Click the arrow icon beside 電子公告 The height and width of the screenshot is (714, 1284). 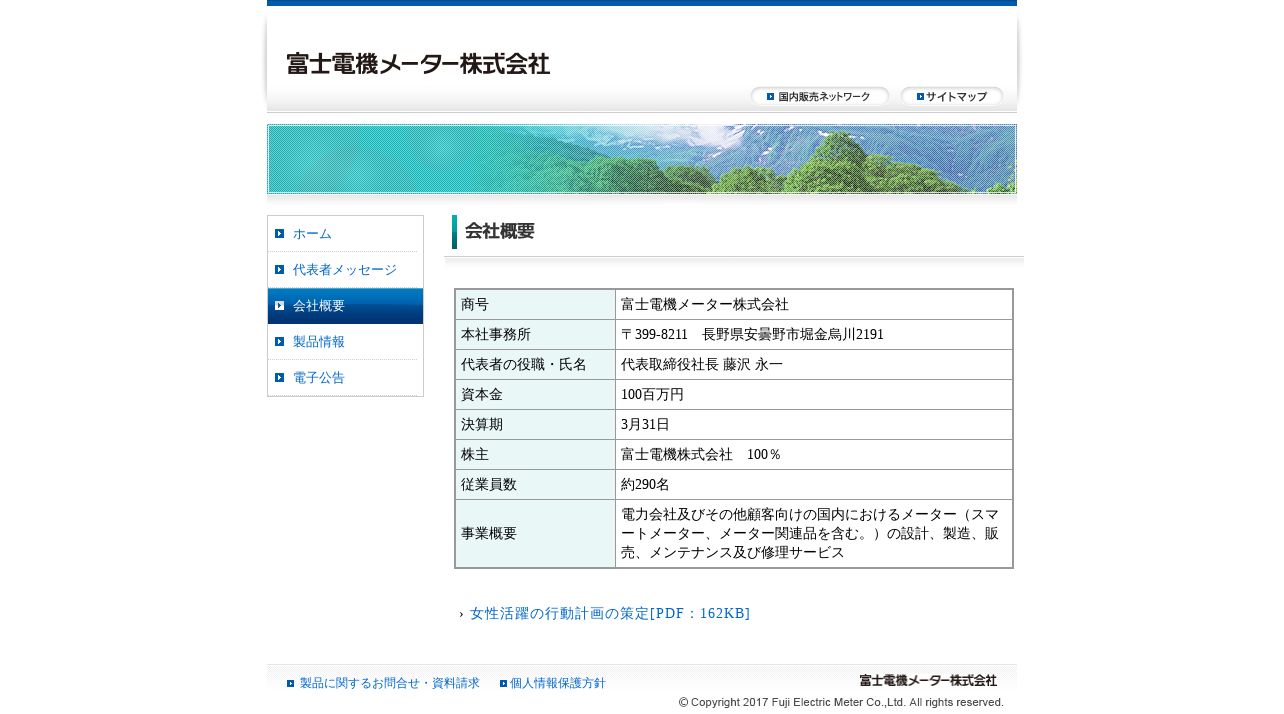coord(280,378)
